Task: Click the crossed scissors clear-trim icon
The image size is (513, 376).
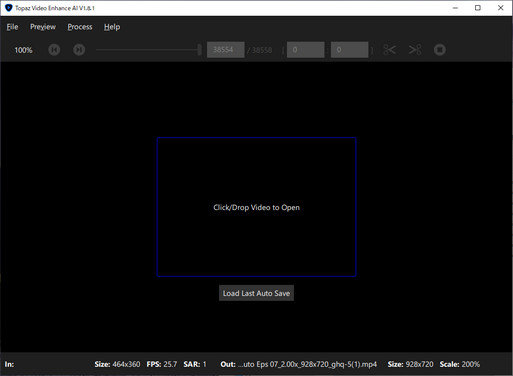Action: [x=415, y=50]
